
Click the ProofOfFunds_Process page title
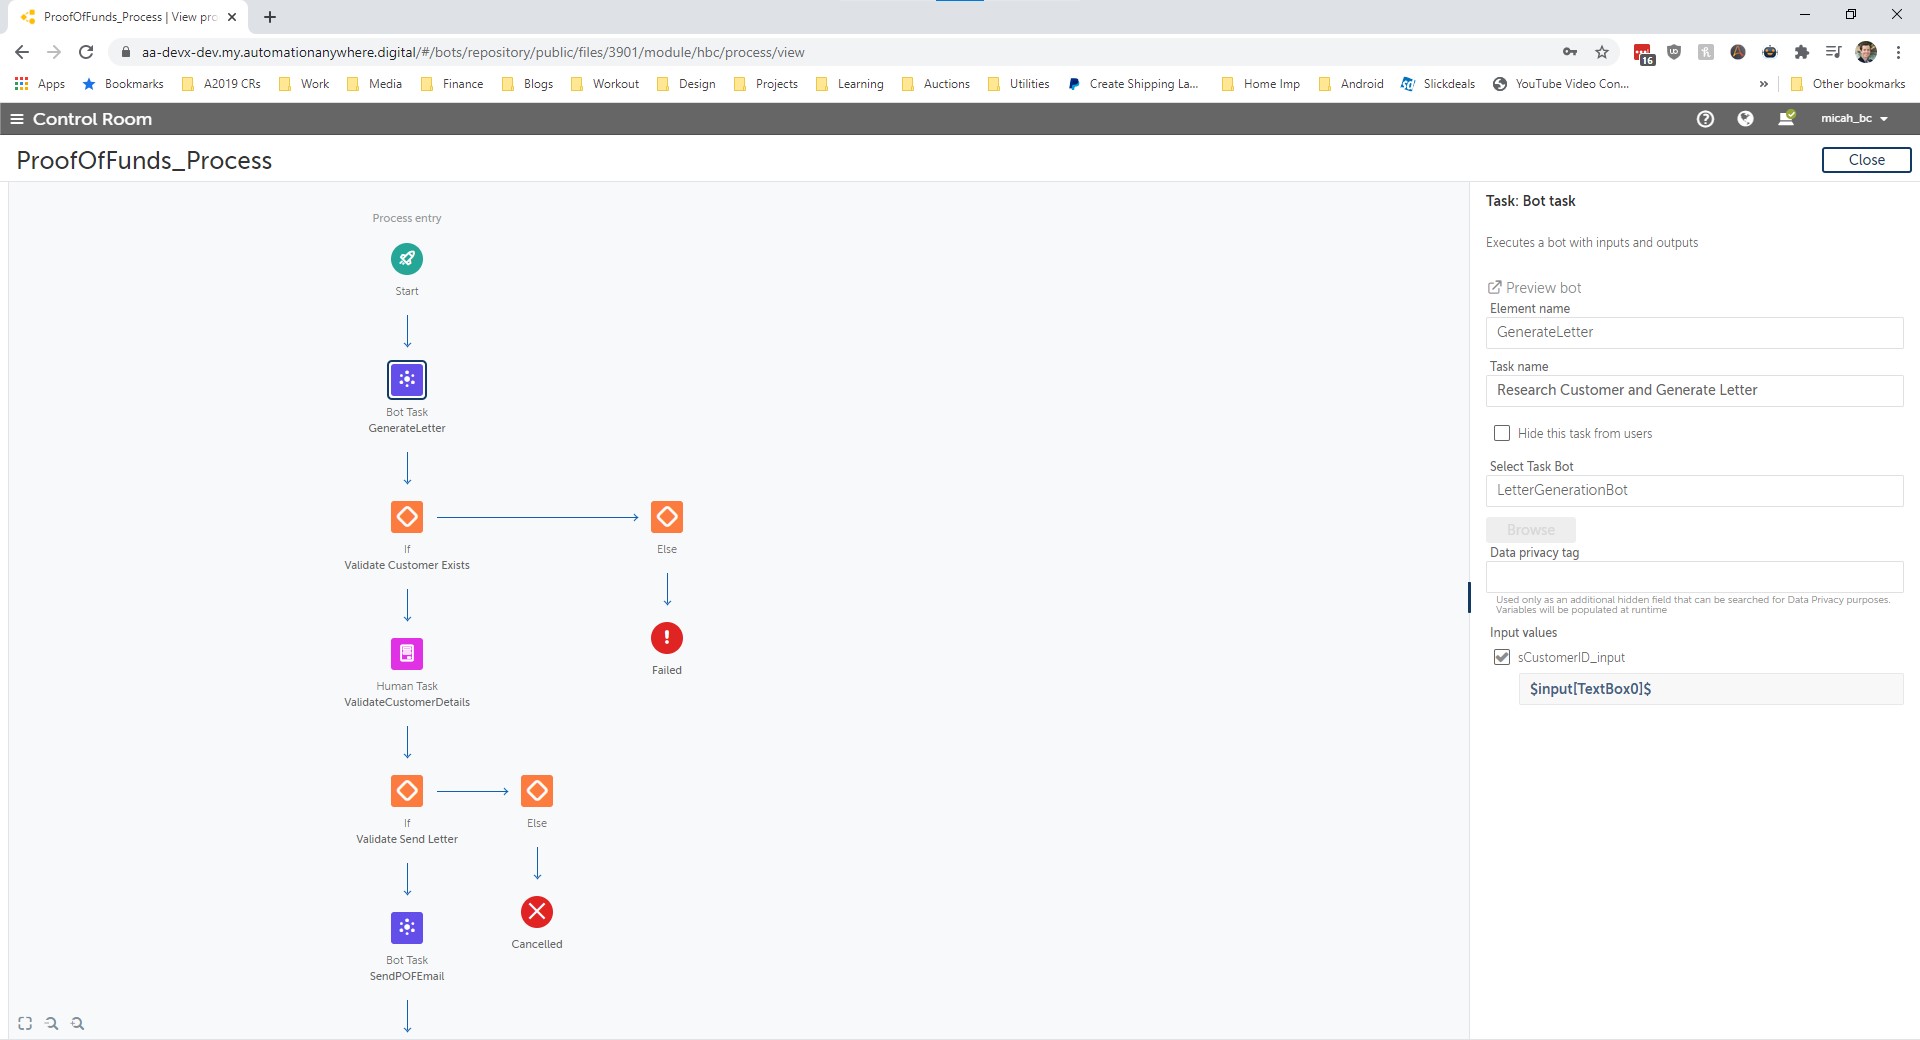(x=144, y=160)
